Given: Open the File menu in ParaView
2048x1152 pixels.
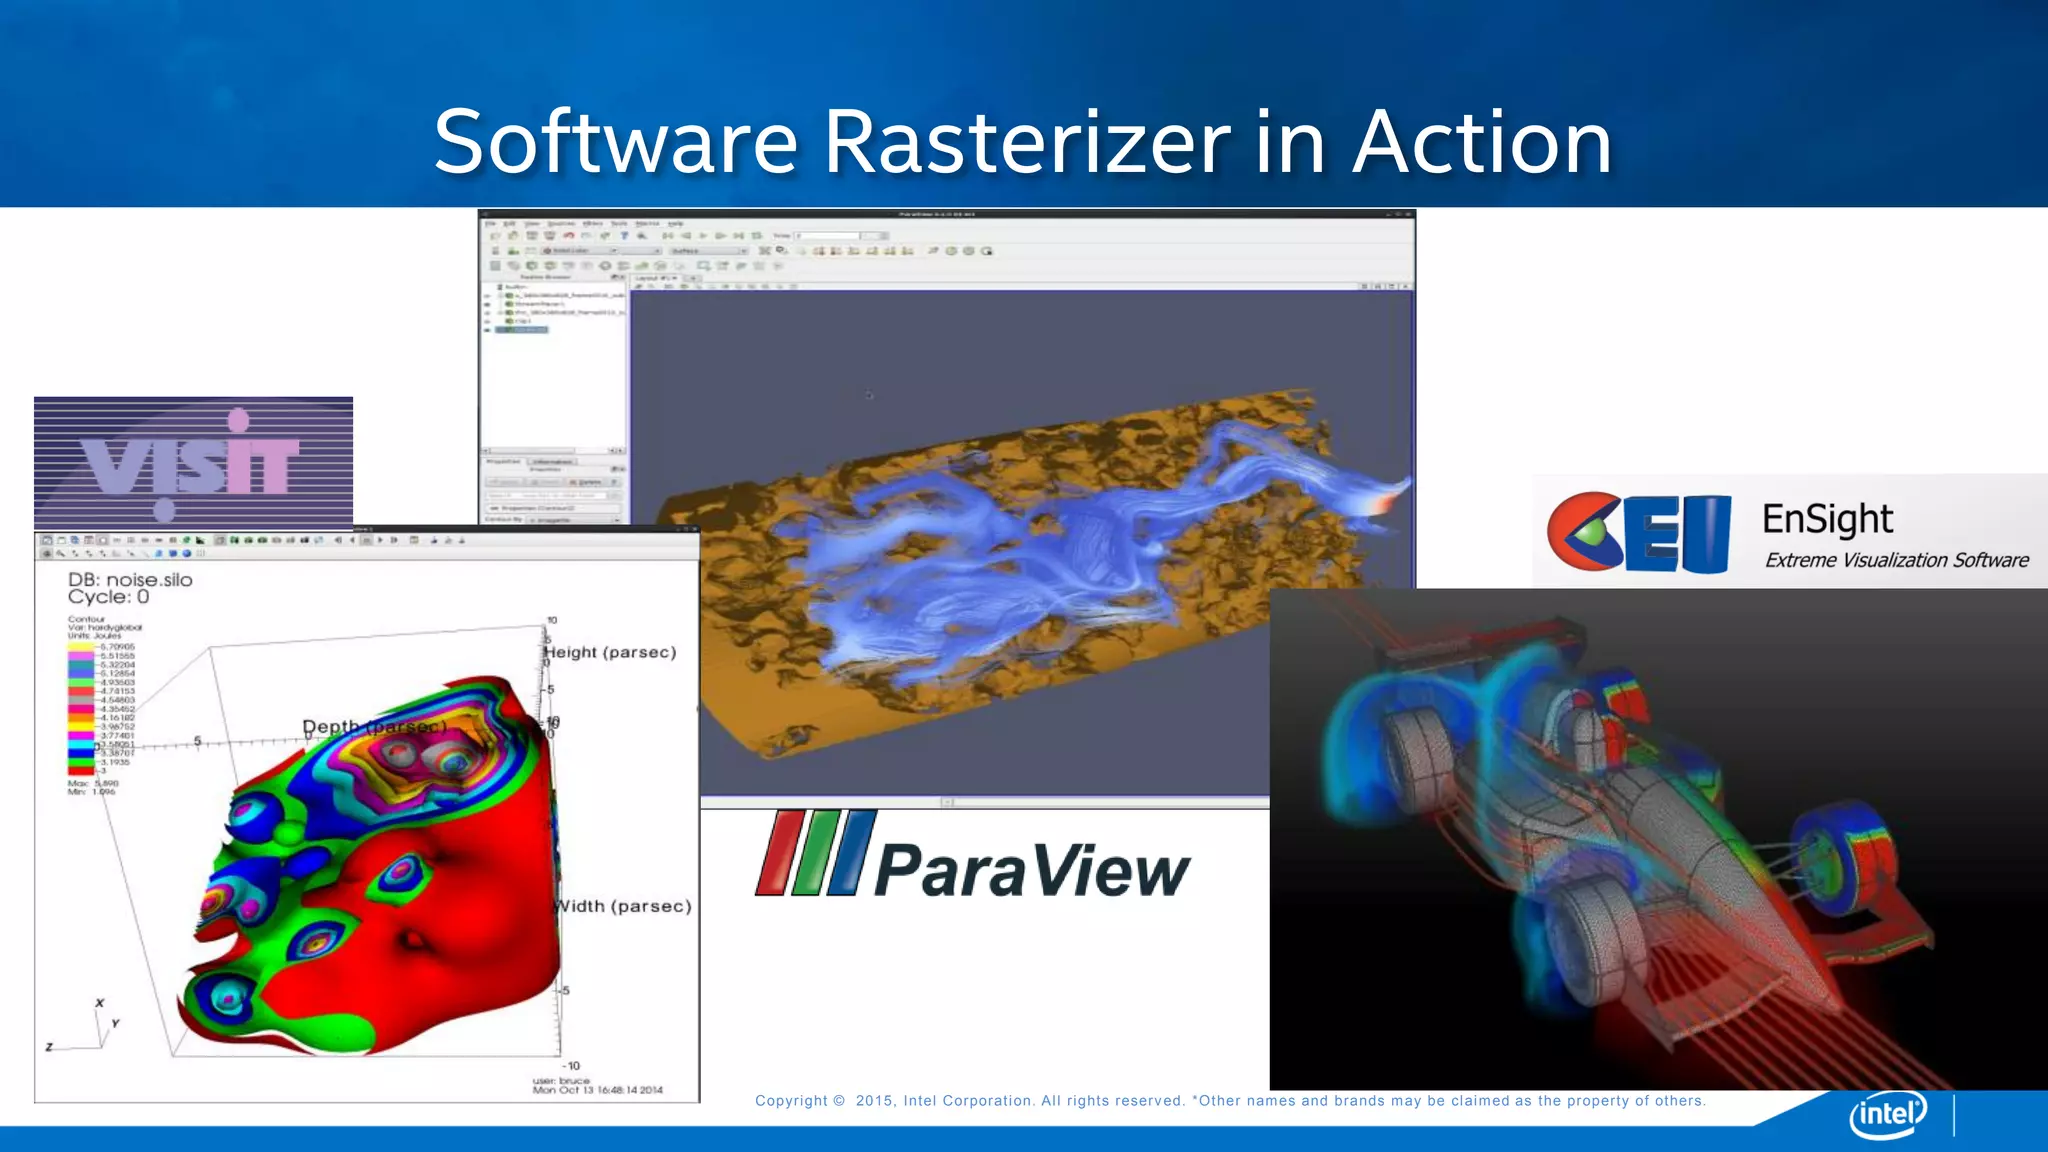Looking at the screenshot, I should pos(490,223).
